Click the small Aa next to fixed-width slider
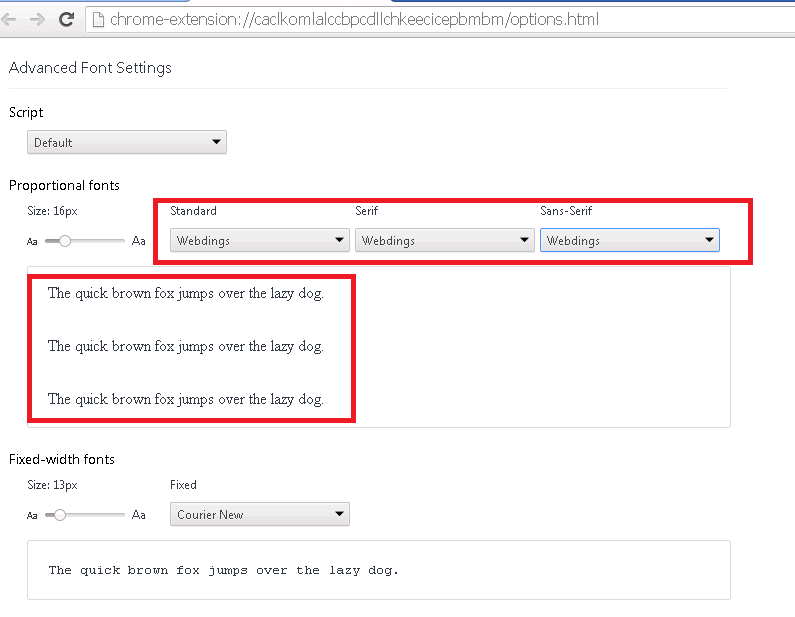Screen dimensions: 795x617 coord(32,516)
